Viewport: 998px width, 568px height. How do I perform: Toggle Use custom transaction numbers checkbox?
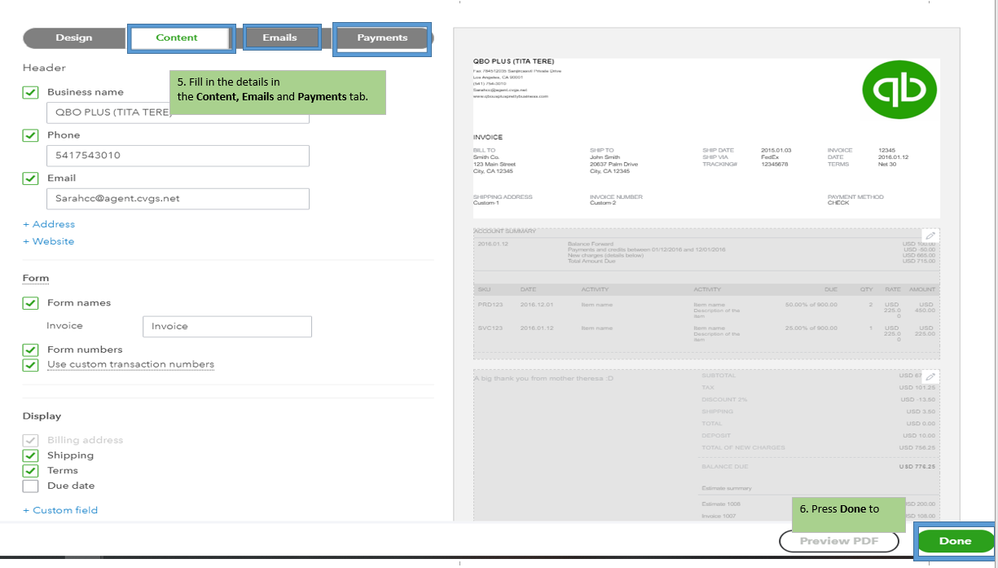pos(31,365)
